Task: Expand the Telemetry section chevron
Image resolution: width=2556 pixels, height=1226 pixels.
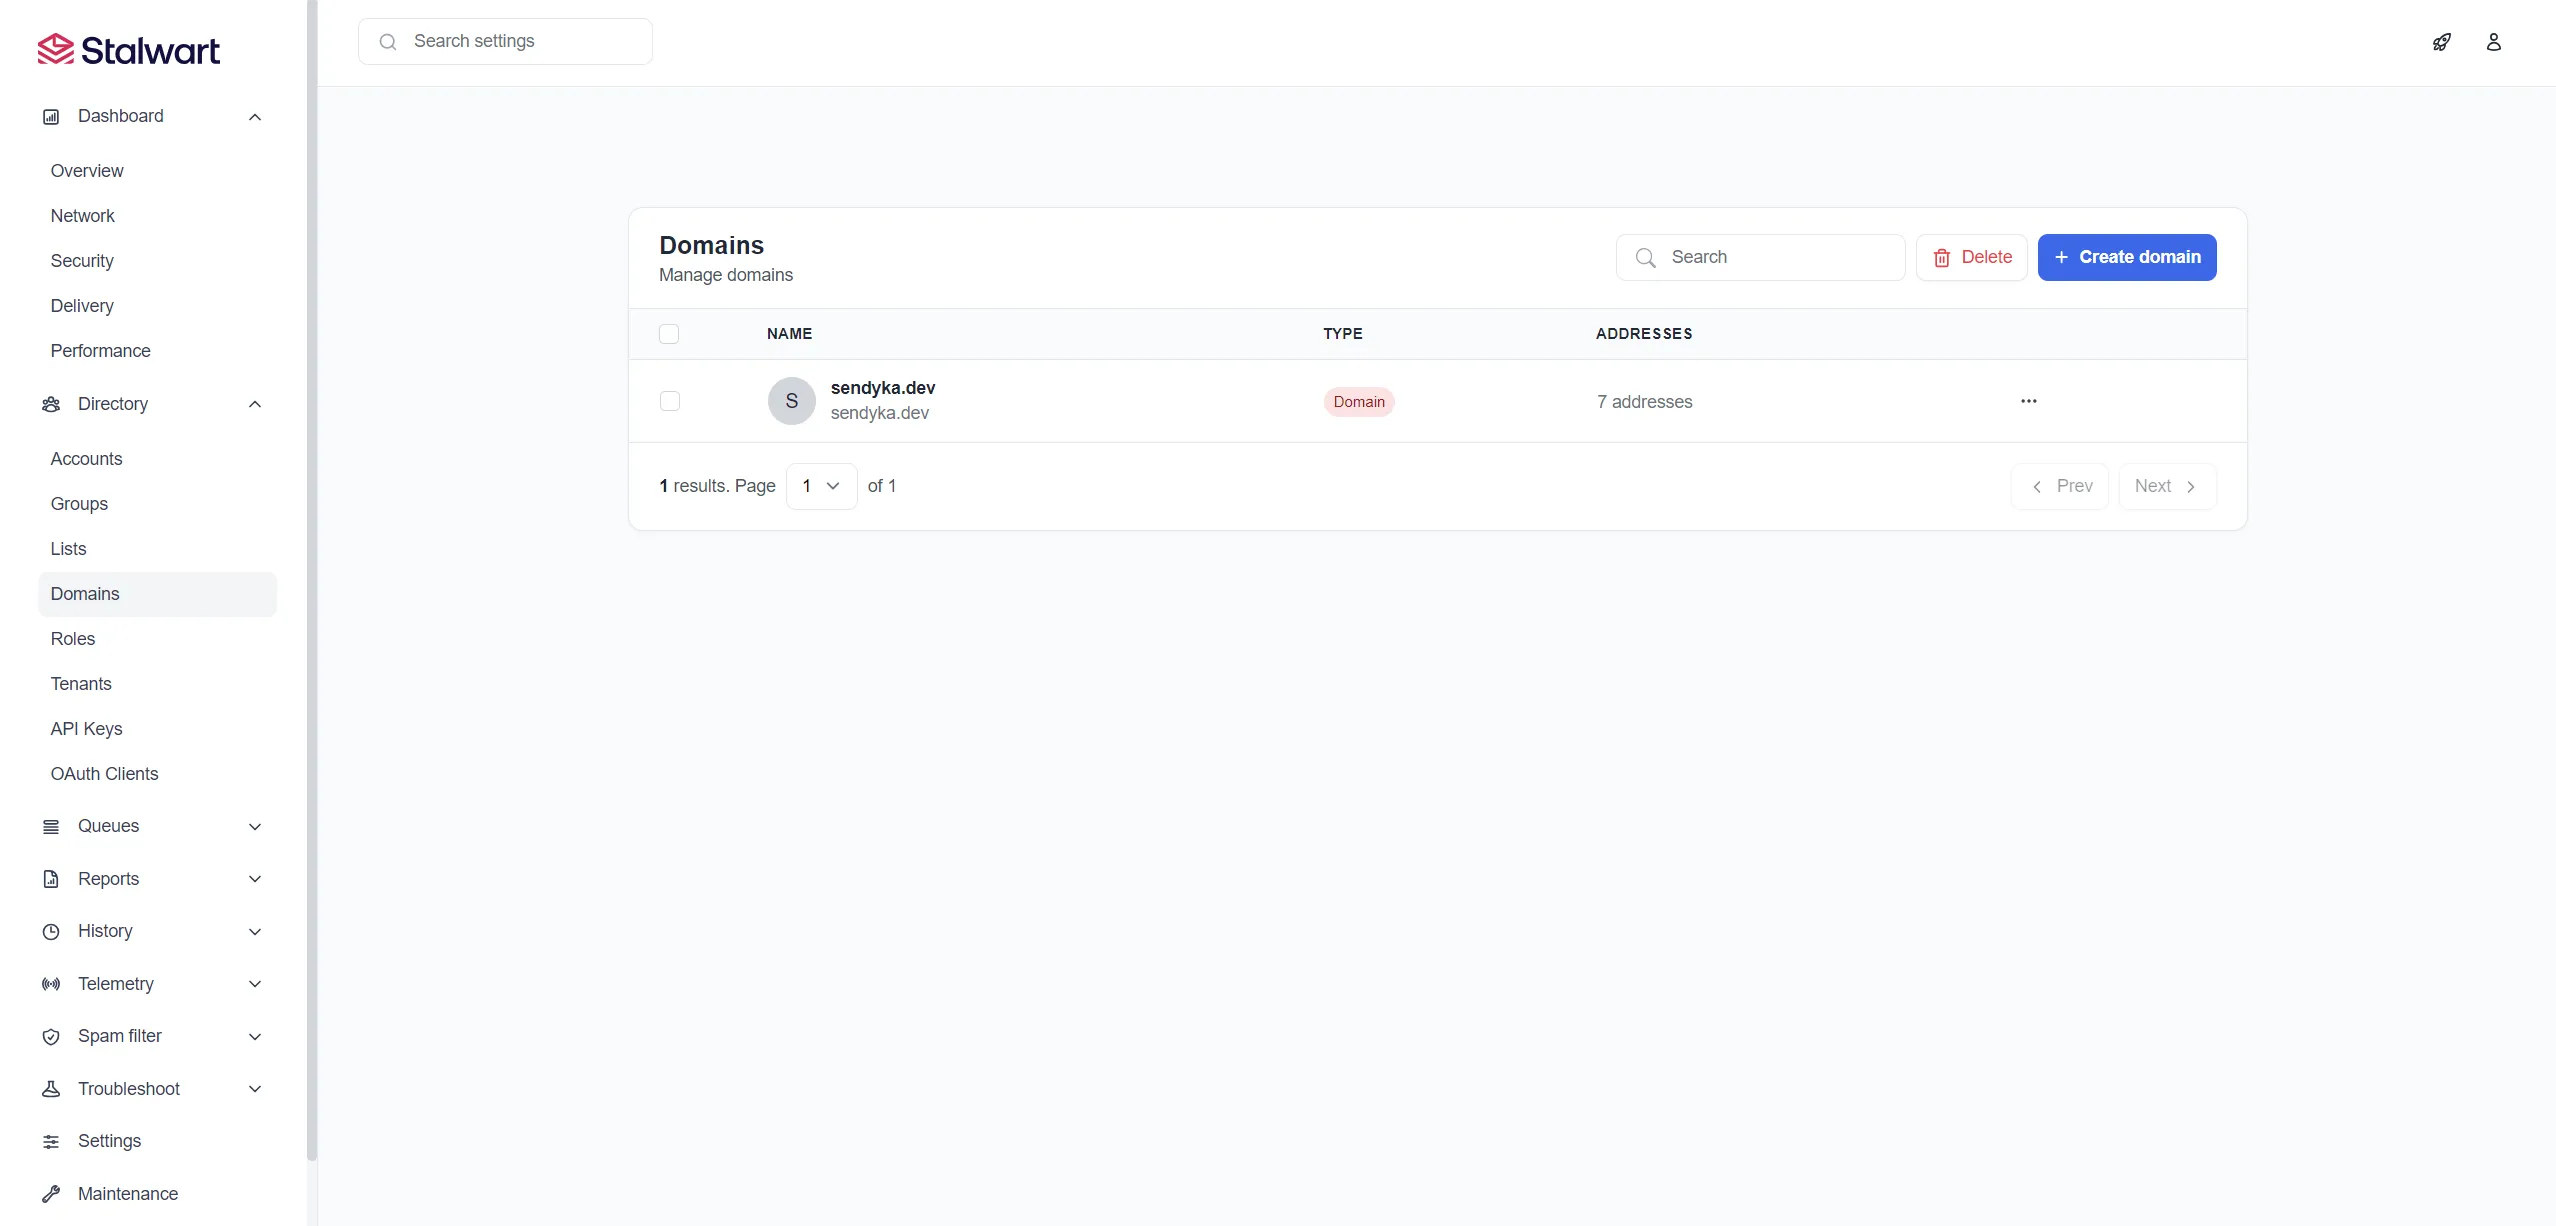Action: (x=255, y=984)
